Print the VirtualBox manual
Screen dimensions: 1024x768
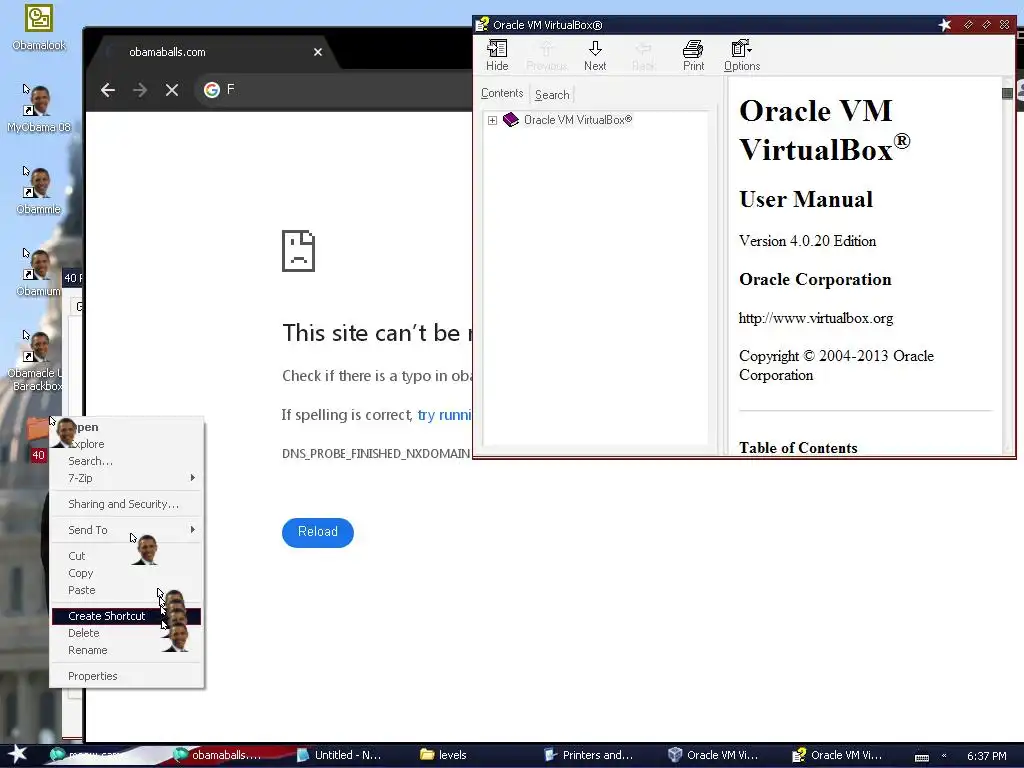click(x=693, y=55)
